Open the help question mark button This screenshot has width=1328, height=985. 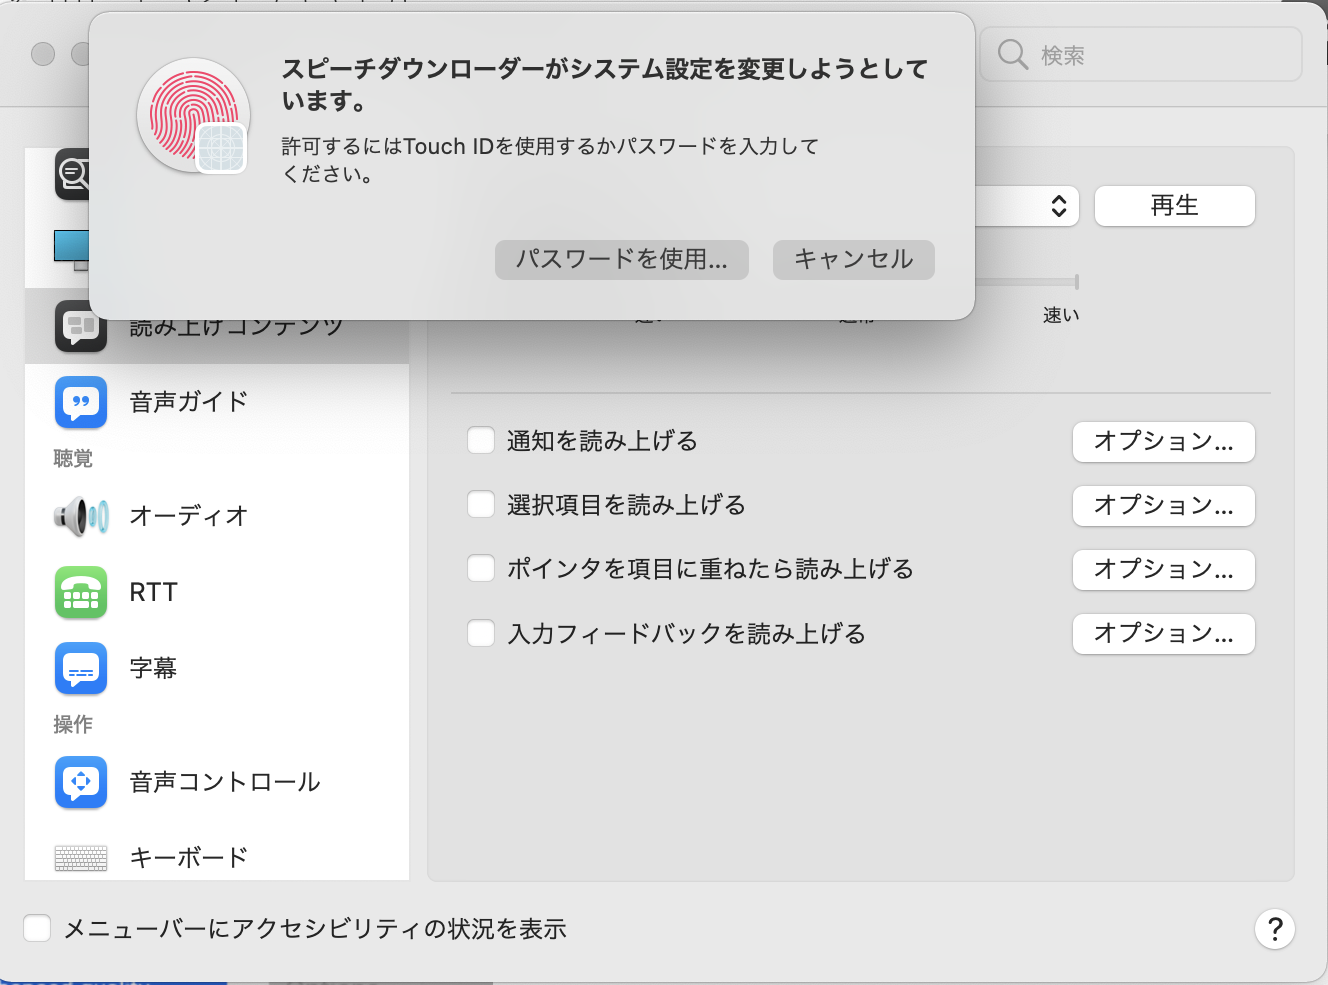[1274, 929]
